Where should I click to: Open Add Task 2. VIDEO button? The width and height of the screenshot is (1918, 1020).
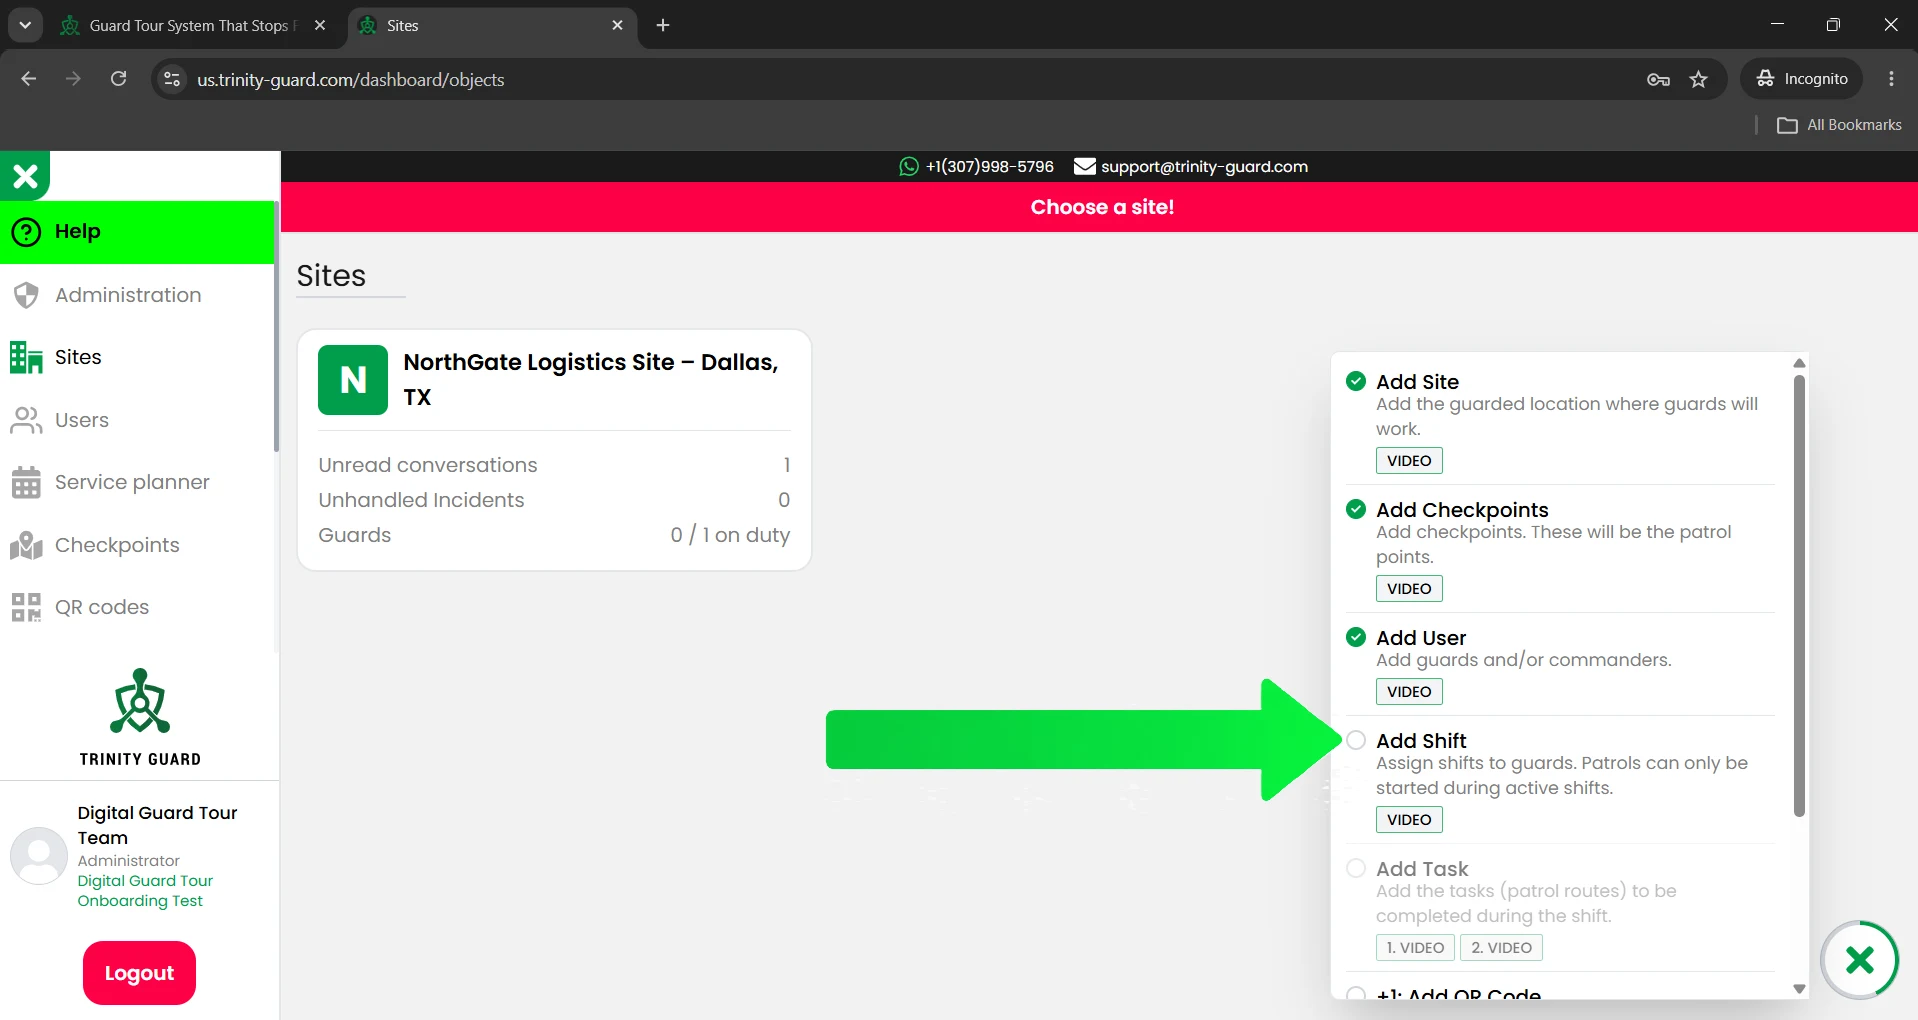(x=1501, y=948)
